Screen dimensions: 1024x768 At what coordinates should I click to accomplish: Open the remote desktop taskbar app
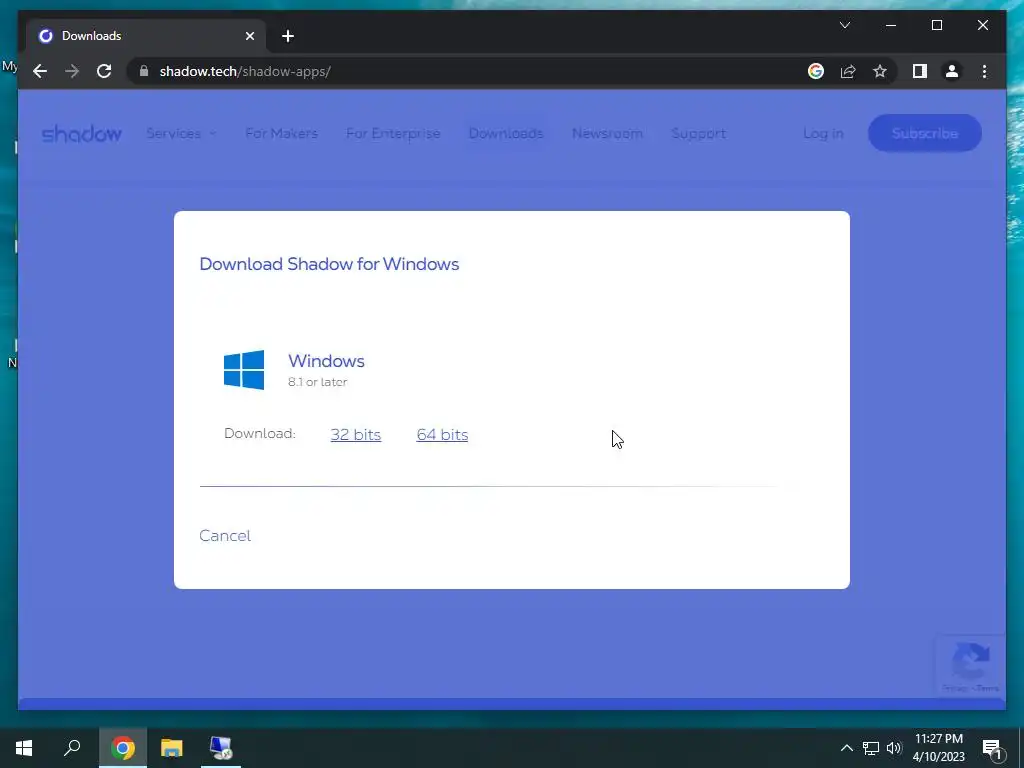pyautogui.click(x=221, y=748)
